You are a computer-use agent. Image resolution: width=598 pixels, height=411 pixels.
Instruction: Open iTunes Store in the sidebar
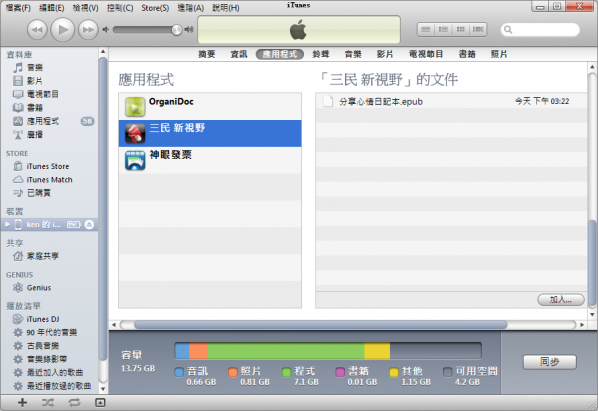(49, 166)
